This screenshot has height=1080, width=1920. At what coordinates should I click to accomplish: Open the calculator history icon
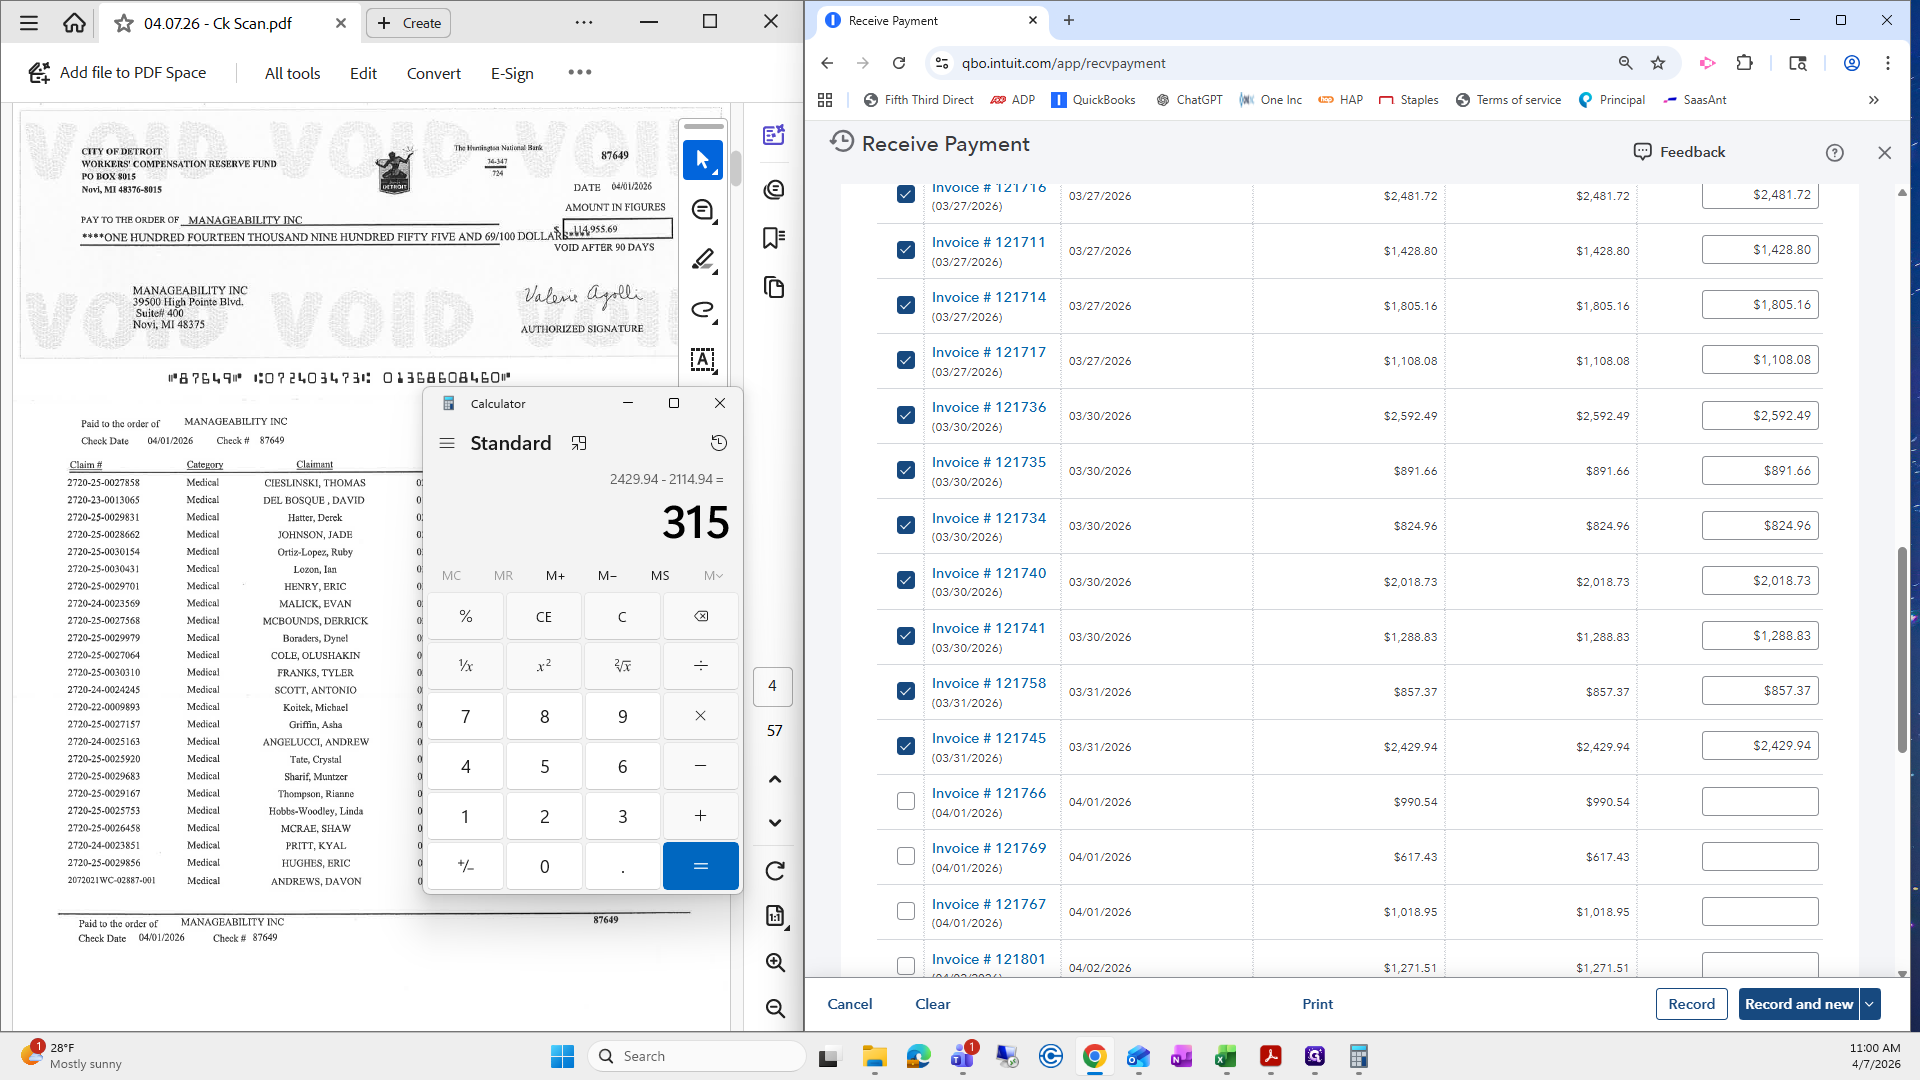718,443
